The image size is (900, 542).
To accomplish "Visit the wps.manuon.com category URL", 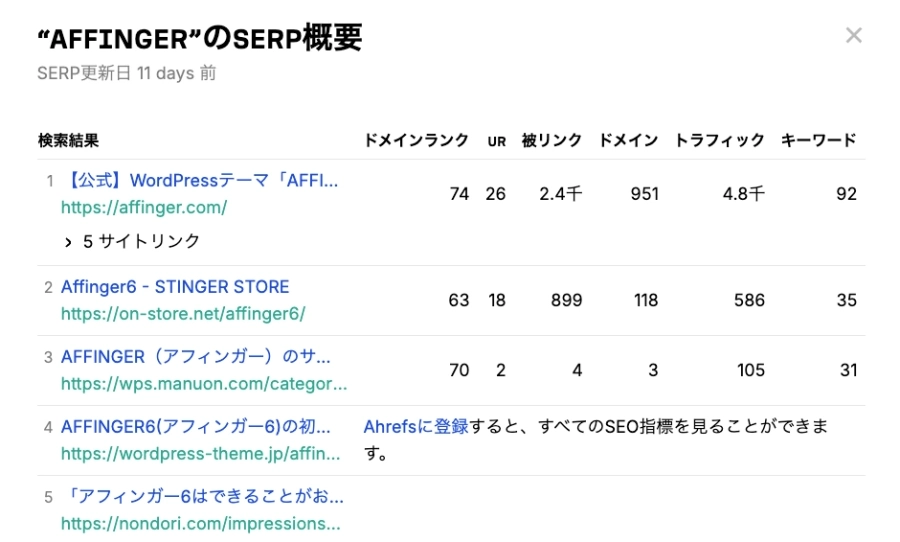I will point(204,384).
